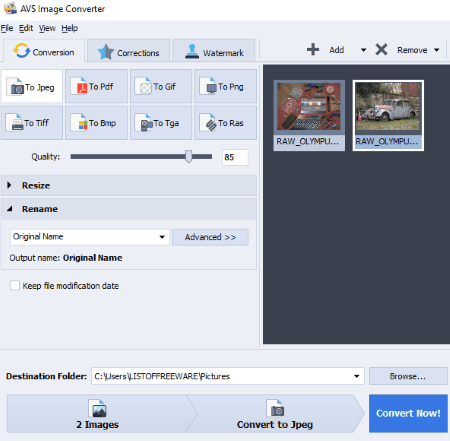Click the Browse... button

tap(408, 376)
